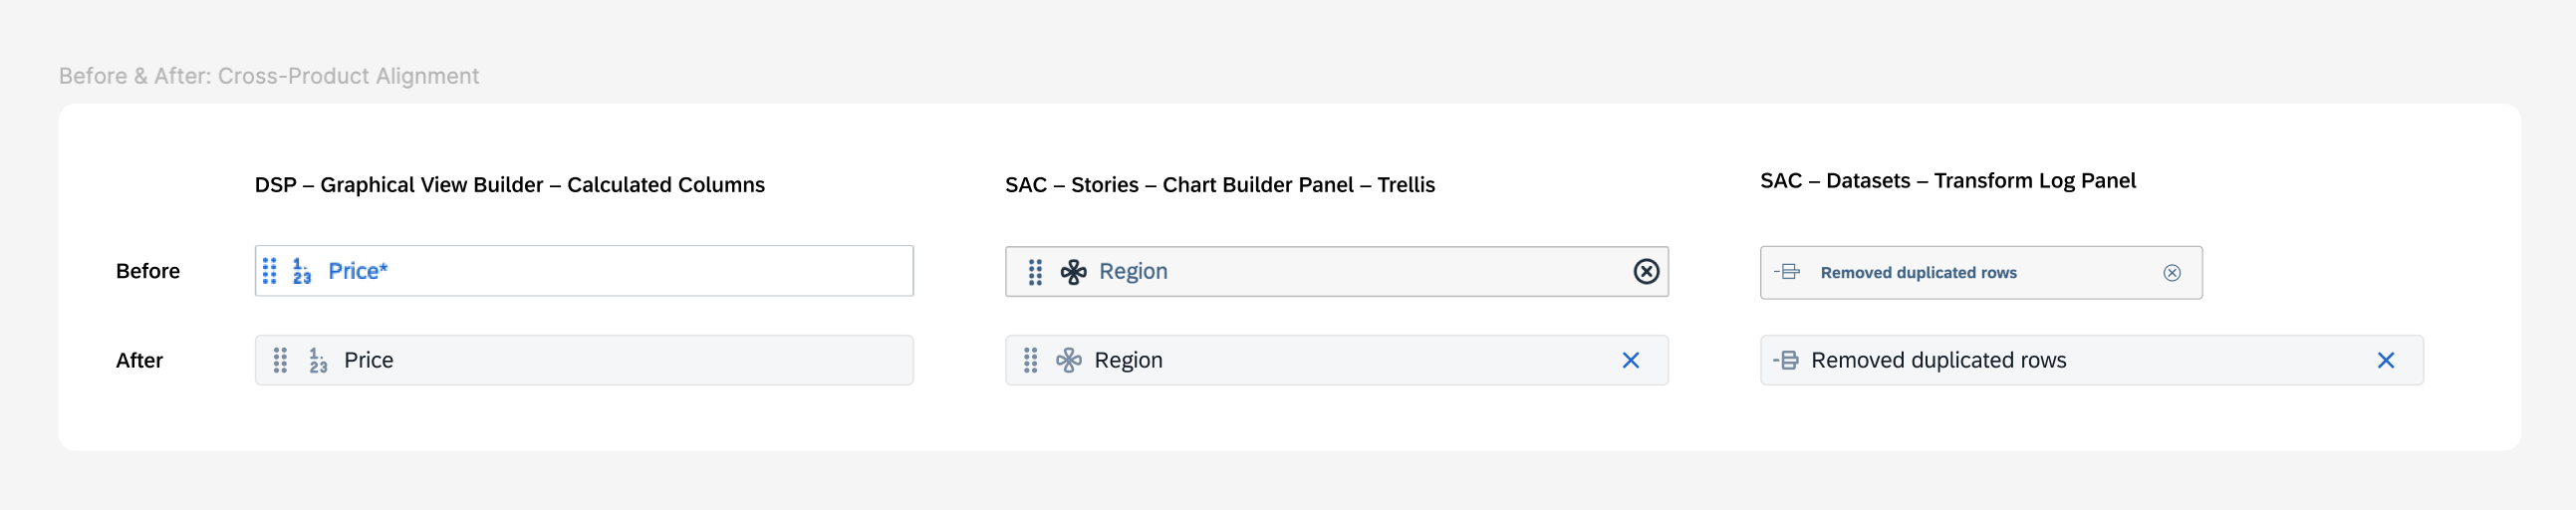Remove Before Region token via circled X
The image size is (2576, 510).
point(1646,271)
